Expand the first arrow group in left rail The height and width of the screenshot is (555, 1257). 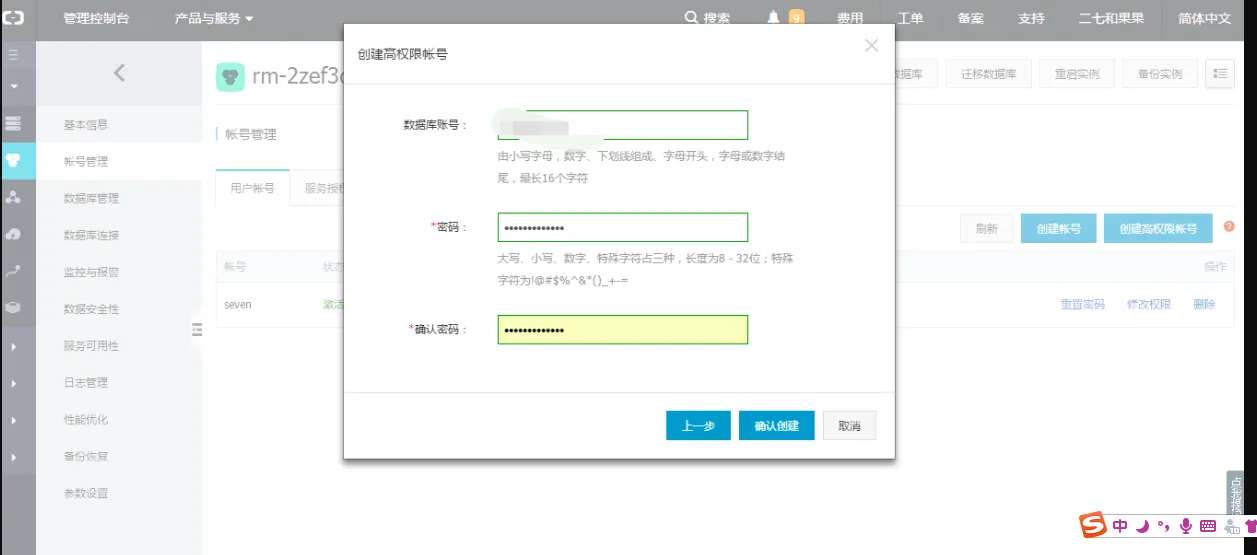pos(13,346)
